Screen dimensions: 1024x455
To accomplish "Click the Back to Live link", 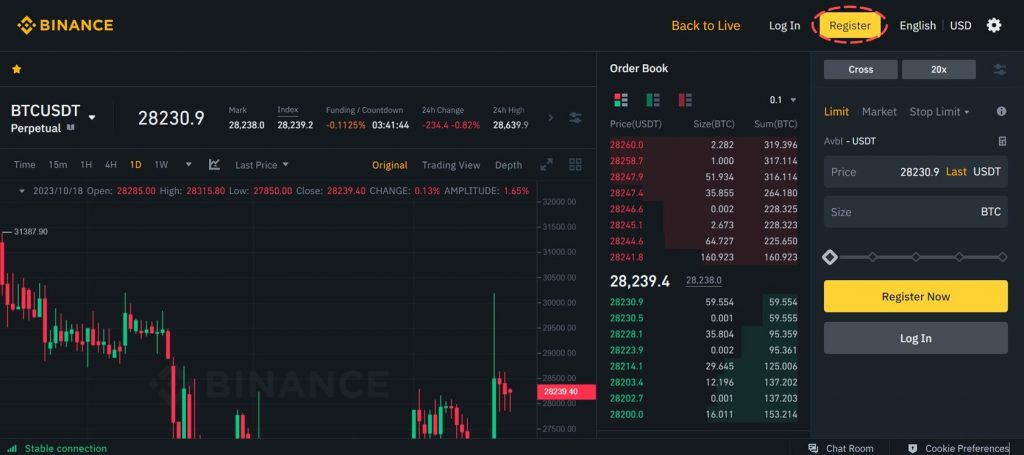I will pos(705,25).
